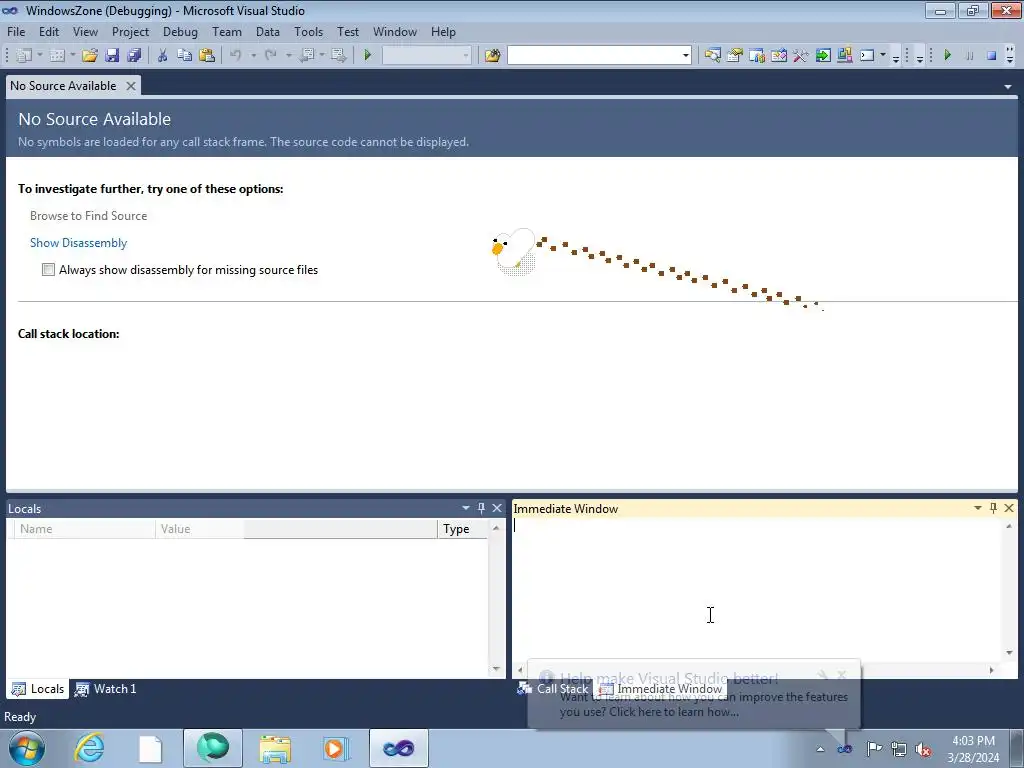Click the green Start Debugging arrow left of the configuration box
This screenshot has width=1024, height=768.
point(368,56)
